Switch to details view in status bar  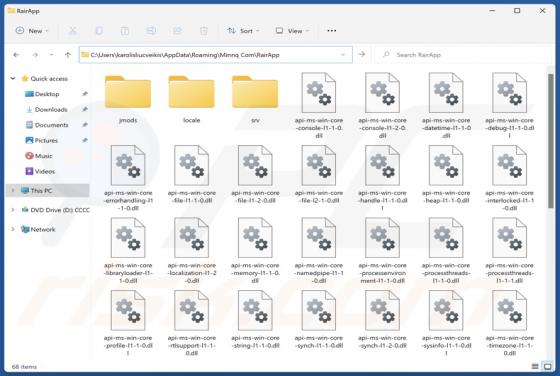point(535,366)
